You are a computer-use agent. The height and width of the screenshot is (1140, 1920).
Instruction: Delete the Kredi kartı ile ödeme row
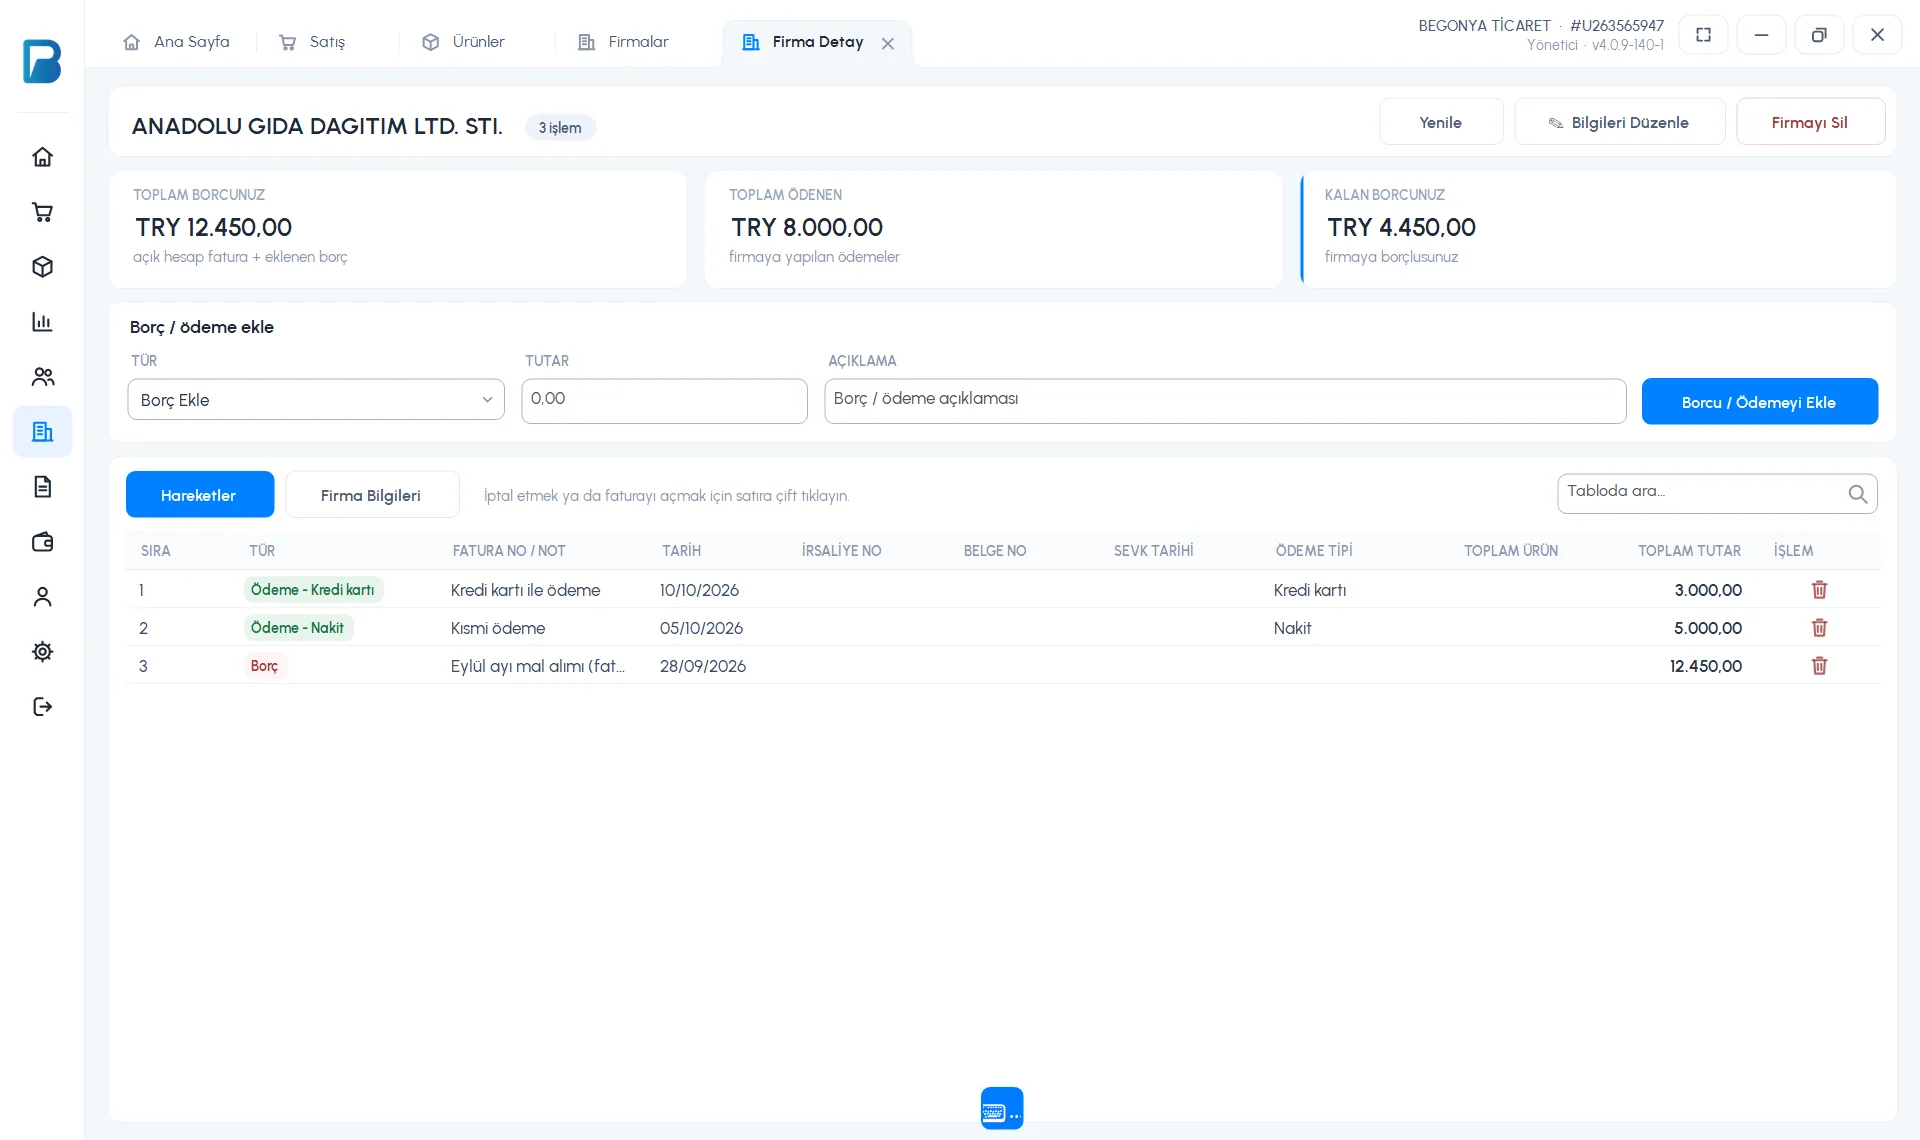click(1819, 590)
